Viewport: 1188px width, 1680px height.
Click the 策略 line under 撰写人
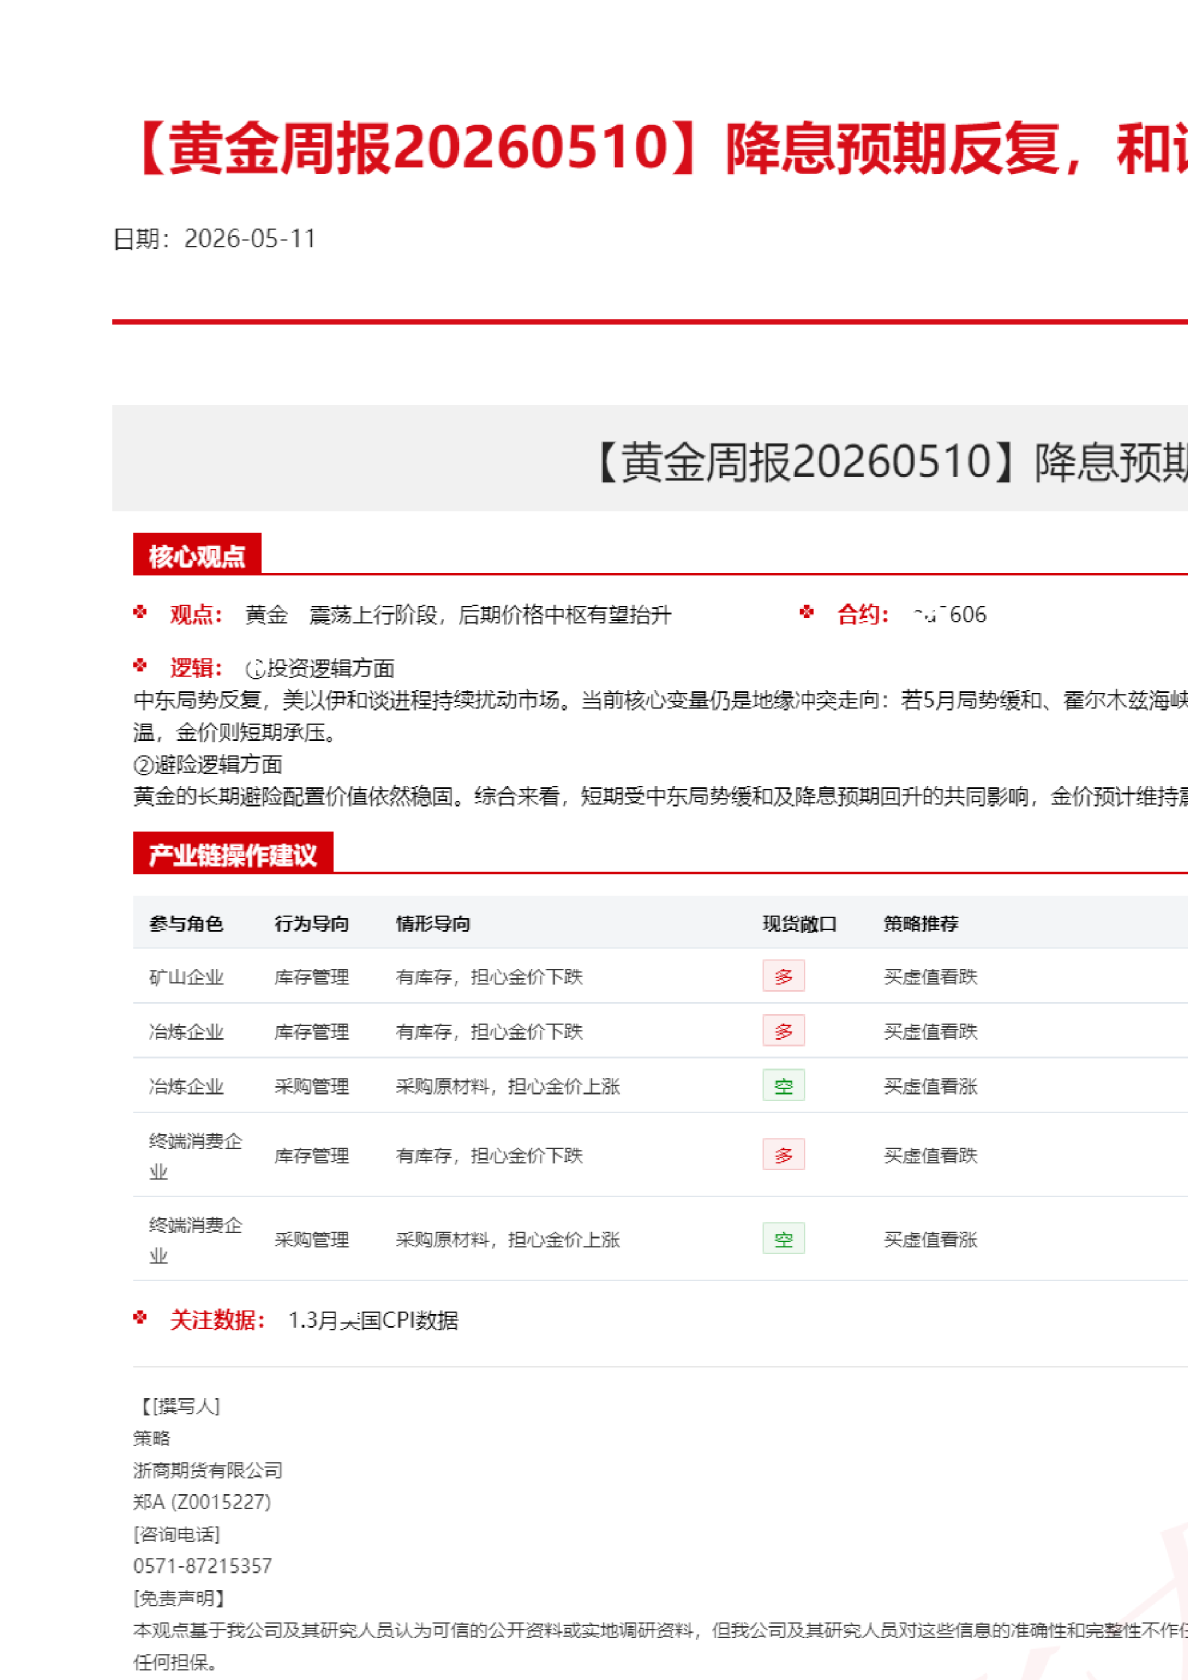152,1439
